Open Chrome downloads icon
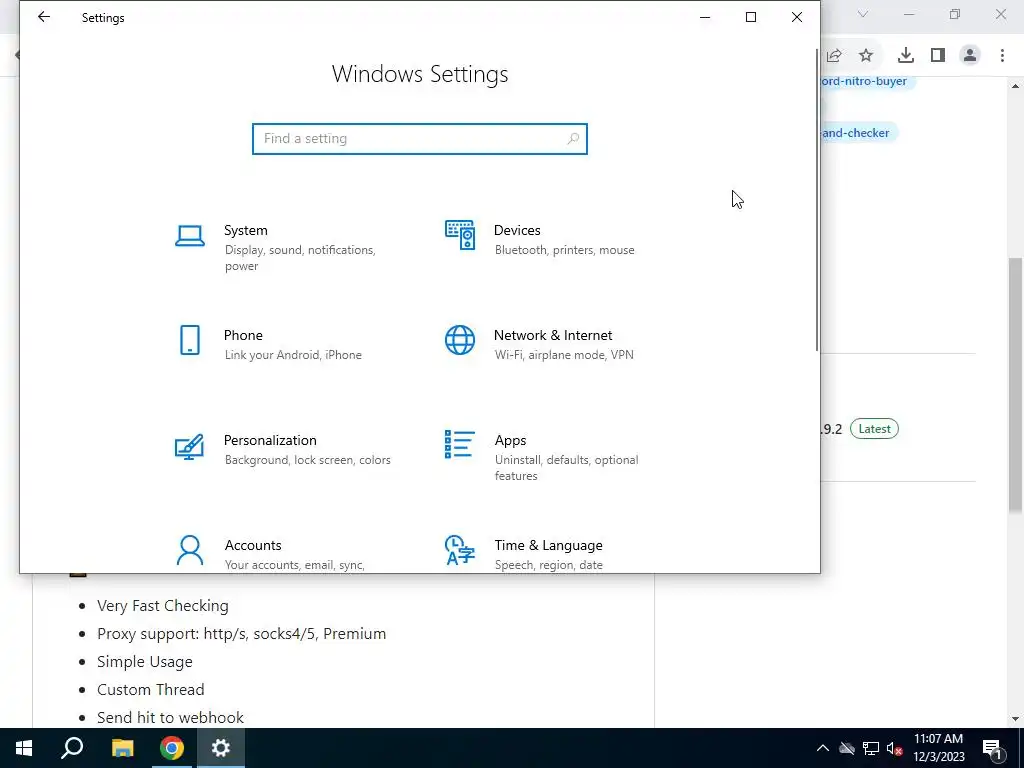This screenshot has width=1024, height=768. [906, 56]
